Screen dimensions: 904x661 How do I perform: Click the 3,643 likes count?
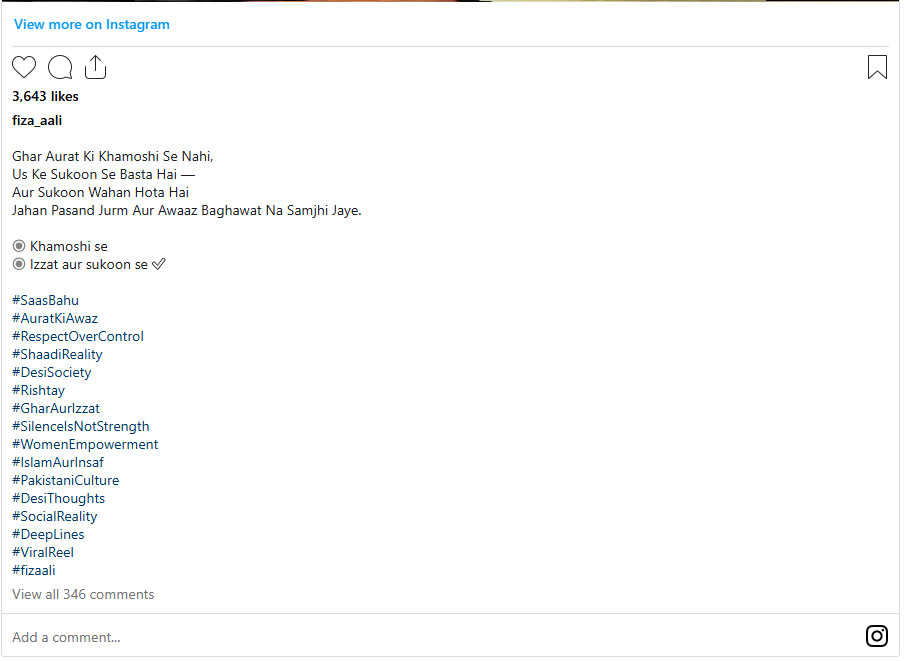[x=45, y=97]
